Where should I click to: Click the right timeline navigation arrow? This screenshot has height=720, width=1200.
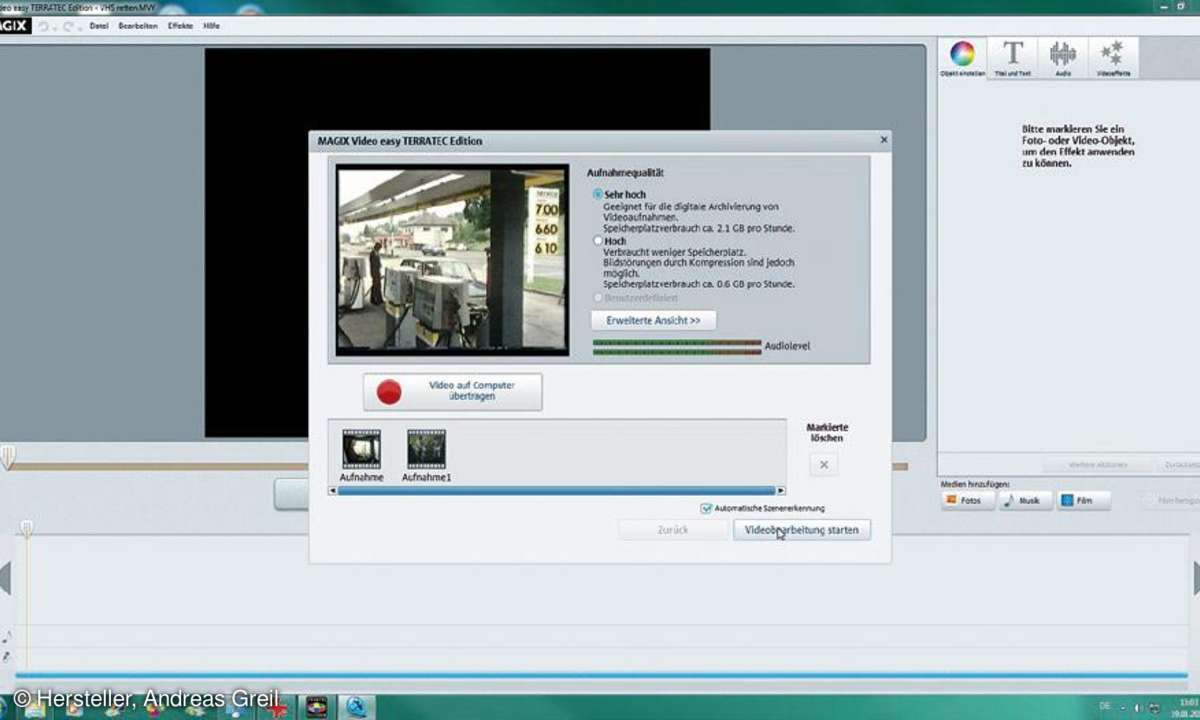tap(1195, 578)
